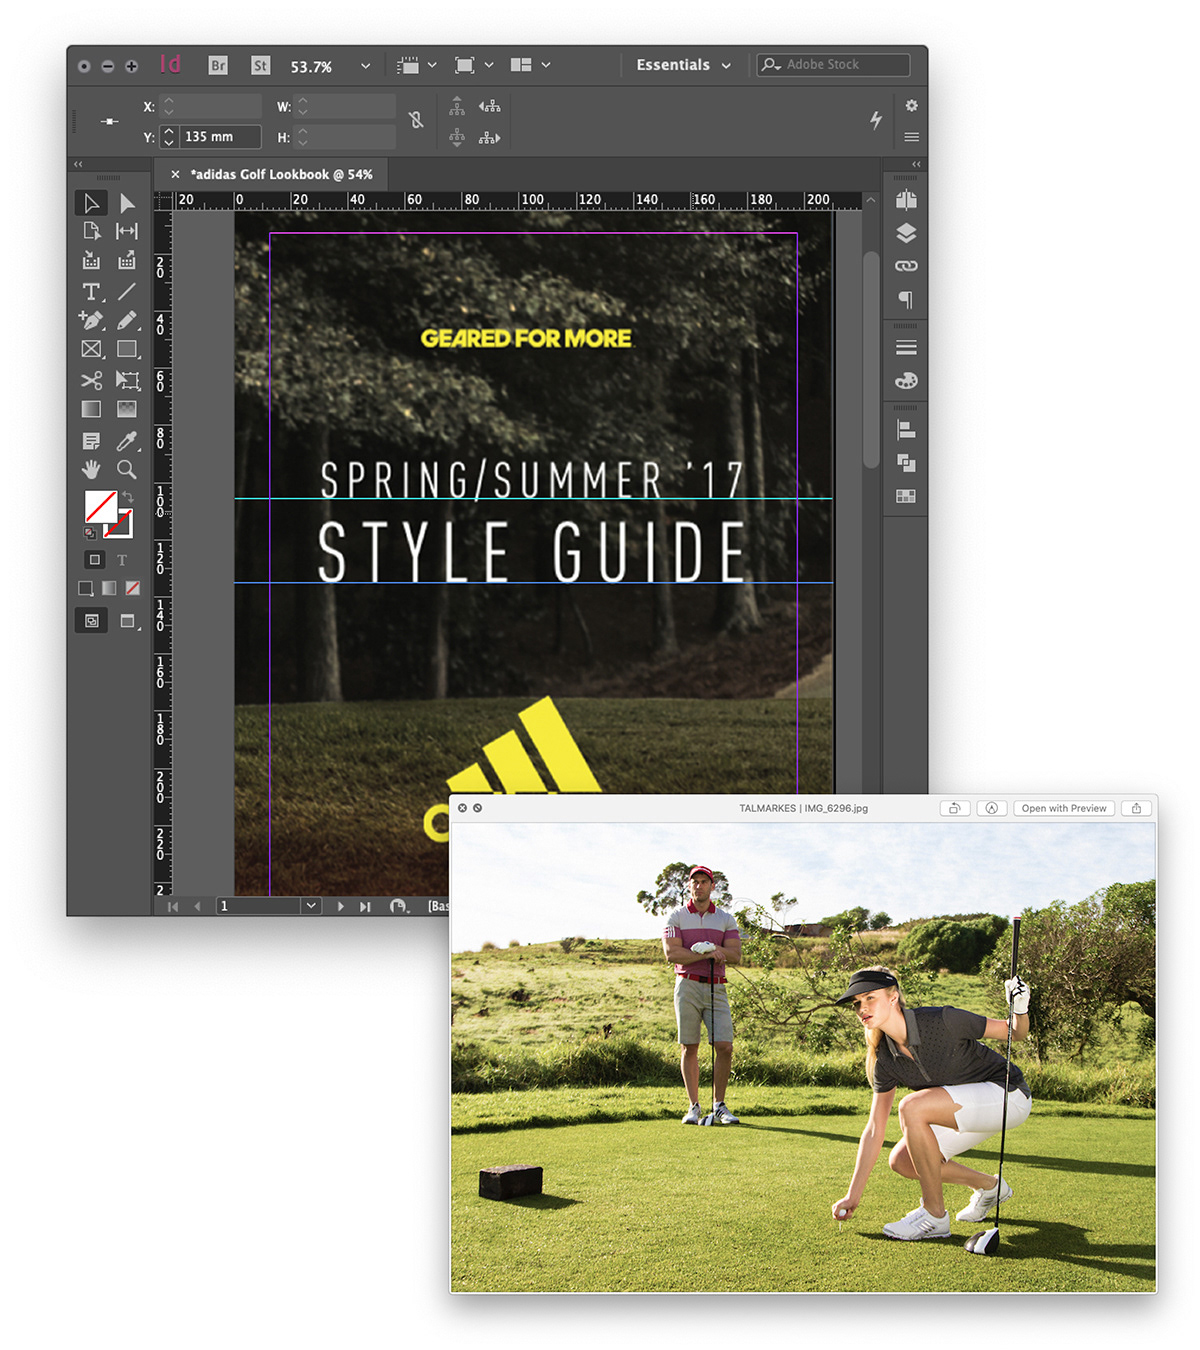This screenshot has width=1200, height=1350.
Task: Choose the Gap tool
Action: pyautogui.click(x=127, y=231)
